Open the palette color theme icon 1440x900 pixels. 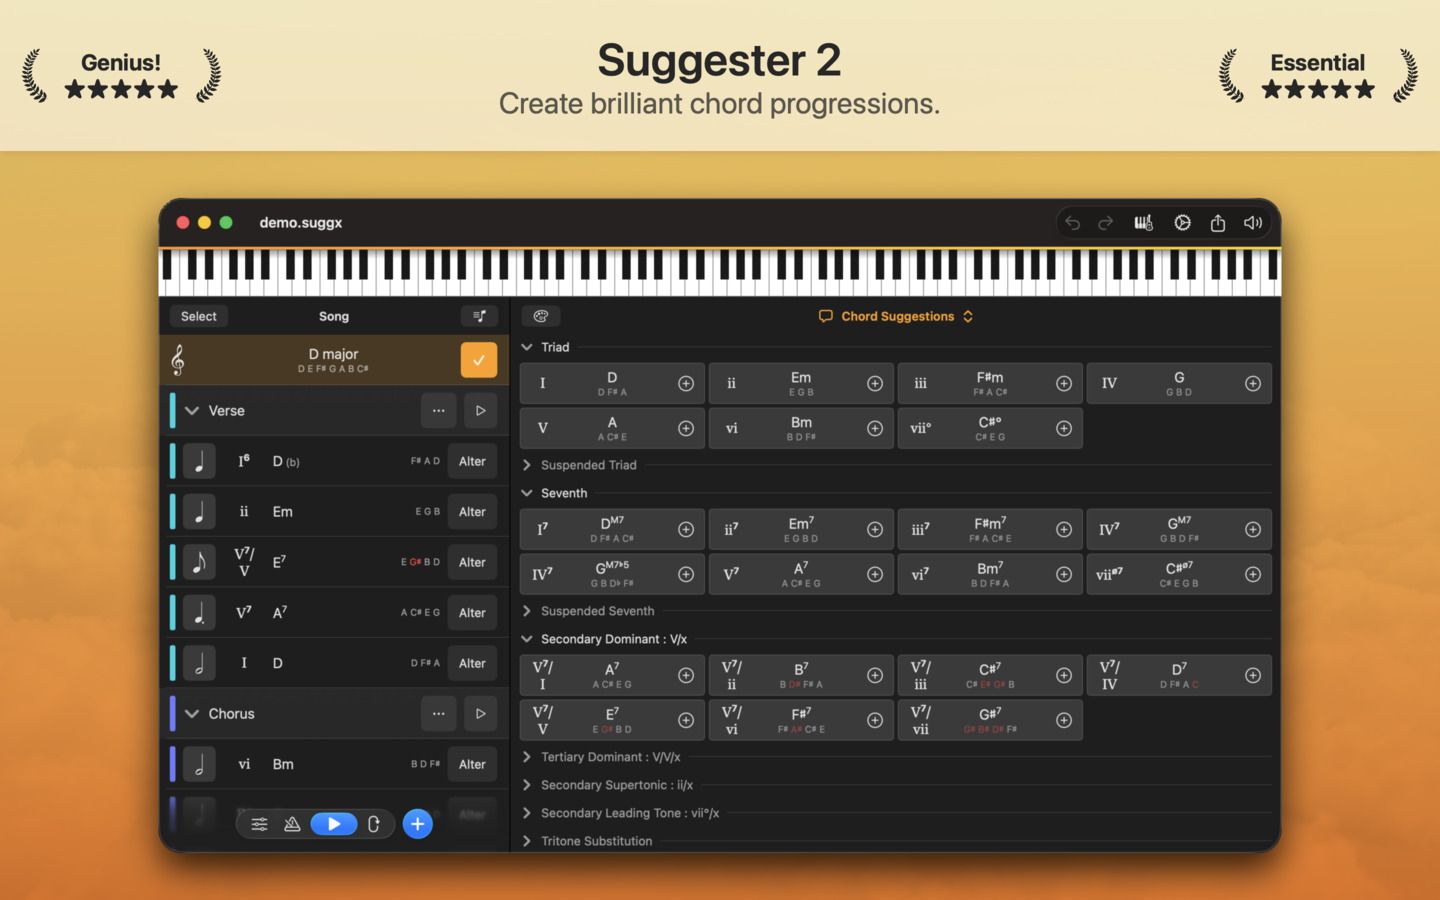coord(541,316)
